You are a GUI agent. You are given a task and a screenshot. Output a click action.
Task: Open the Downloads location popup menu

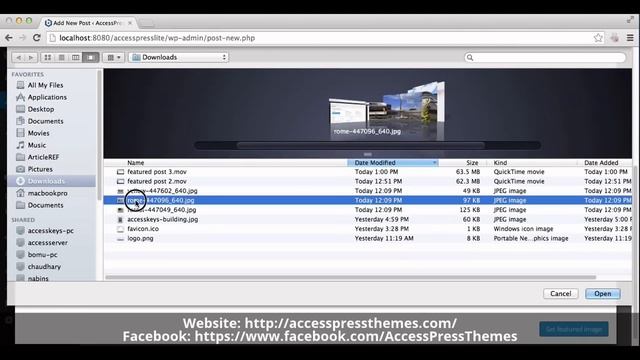[x=179, y=58]
